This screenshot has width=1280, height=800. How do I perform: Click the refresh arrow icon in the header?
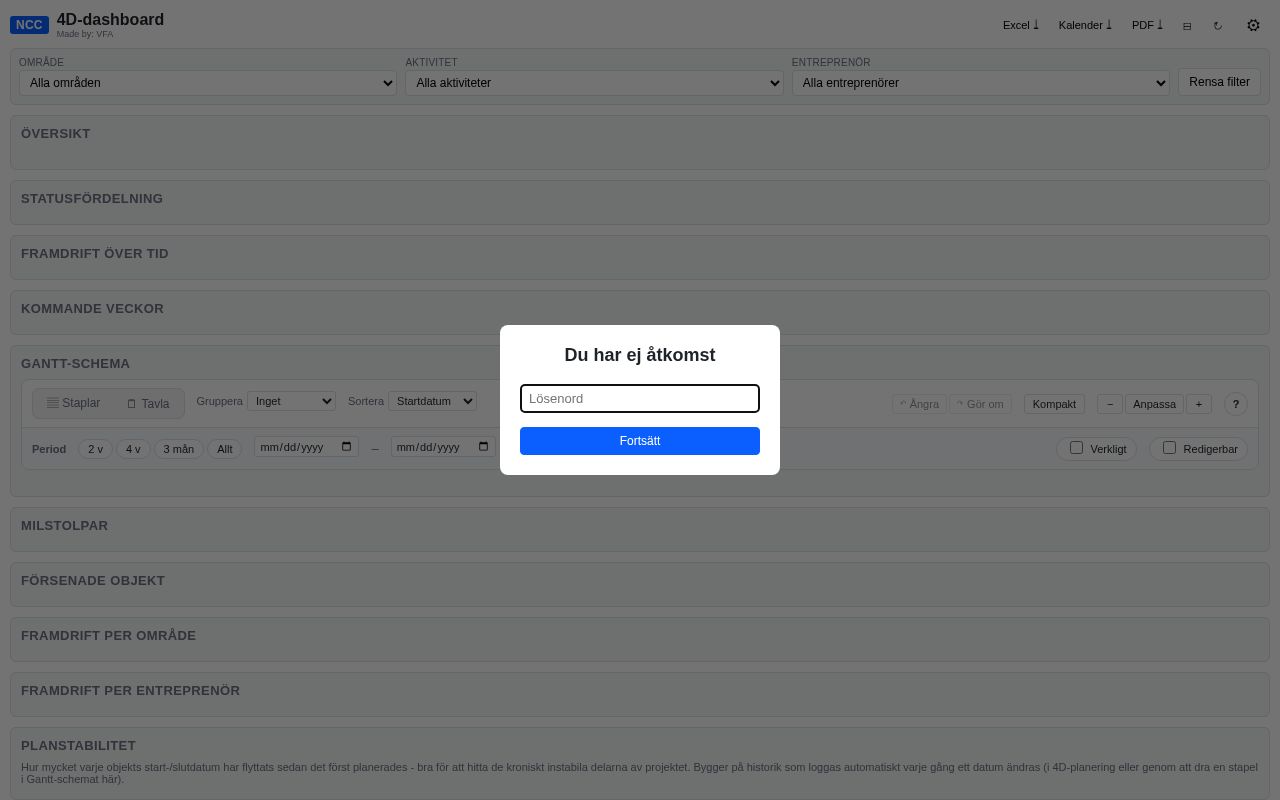tap(1217, 26)
